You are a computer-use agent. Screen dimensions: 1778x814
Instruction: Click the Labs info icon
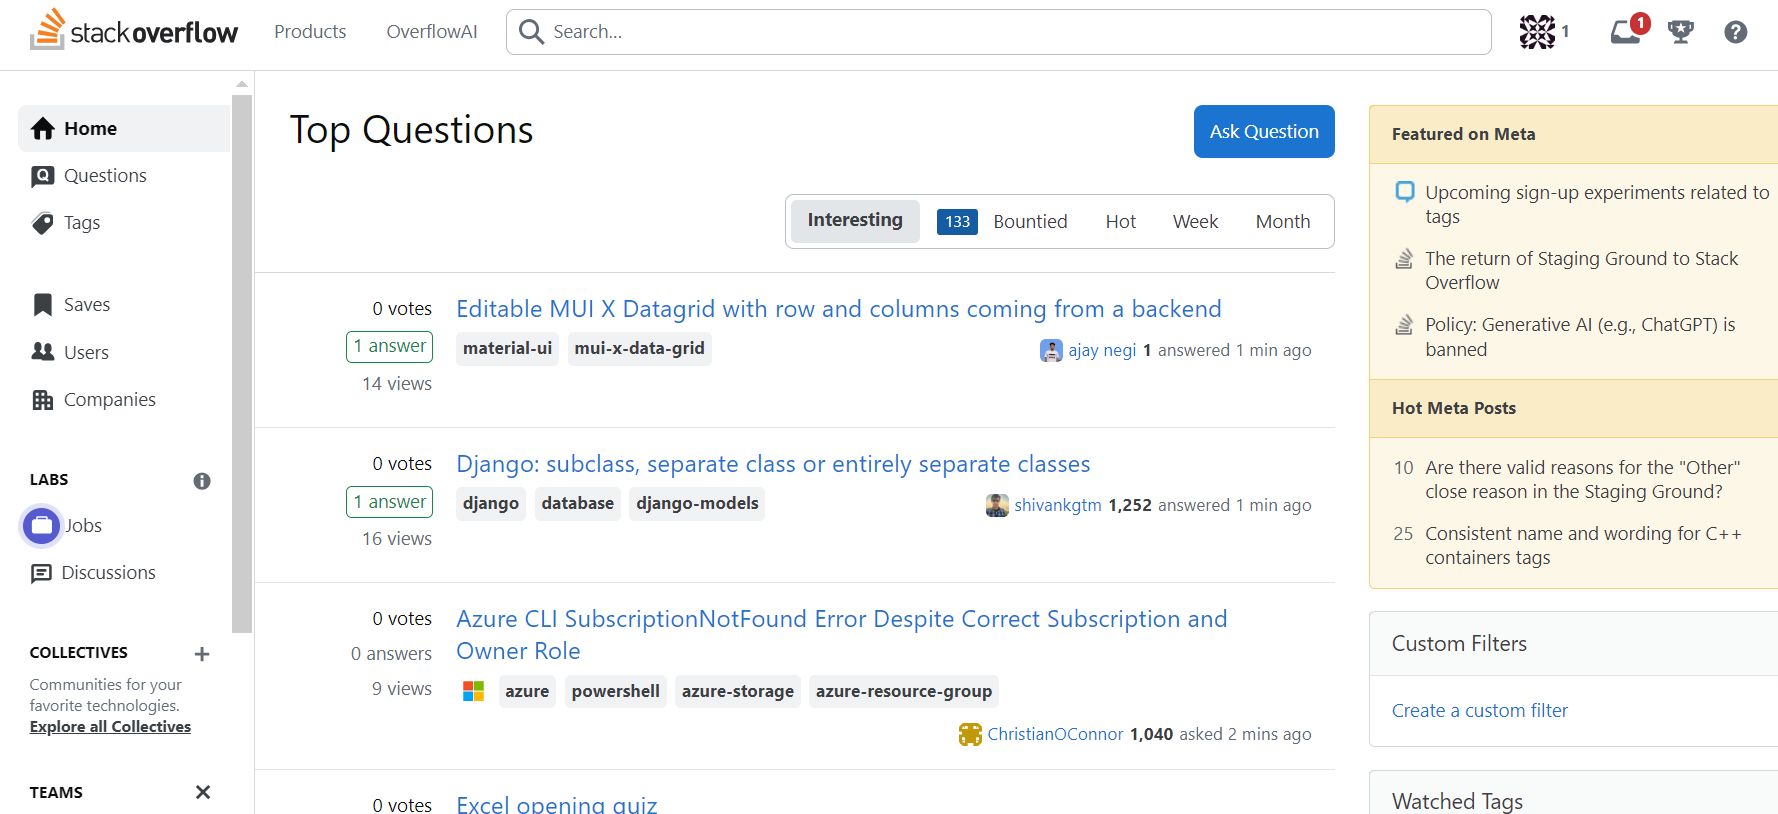tap(202, 481)
